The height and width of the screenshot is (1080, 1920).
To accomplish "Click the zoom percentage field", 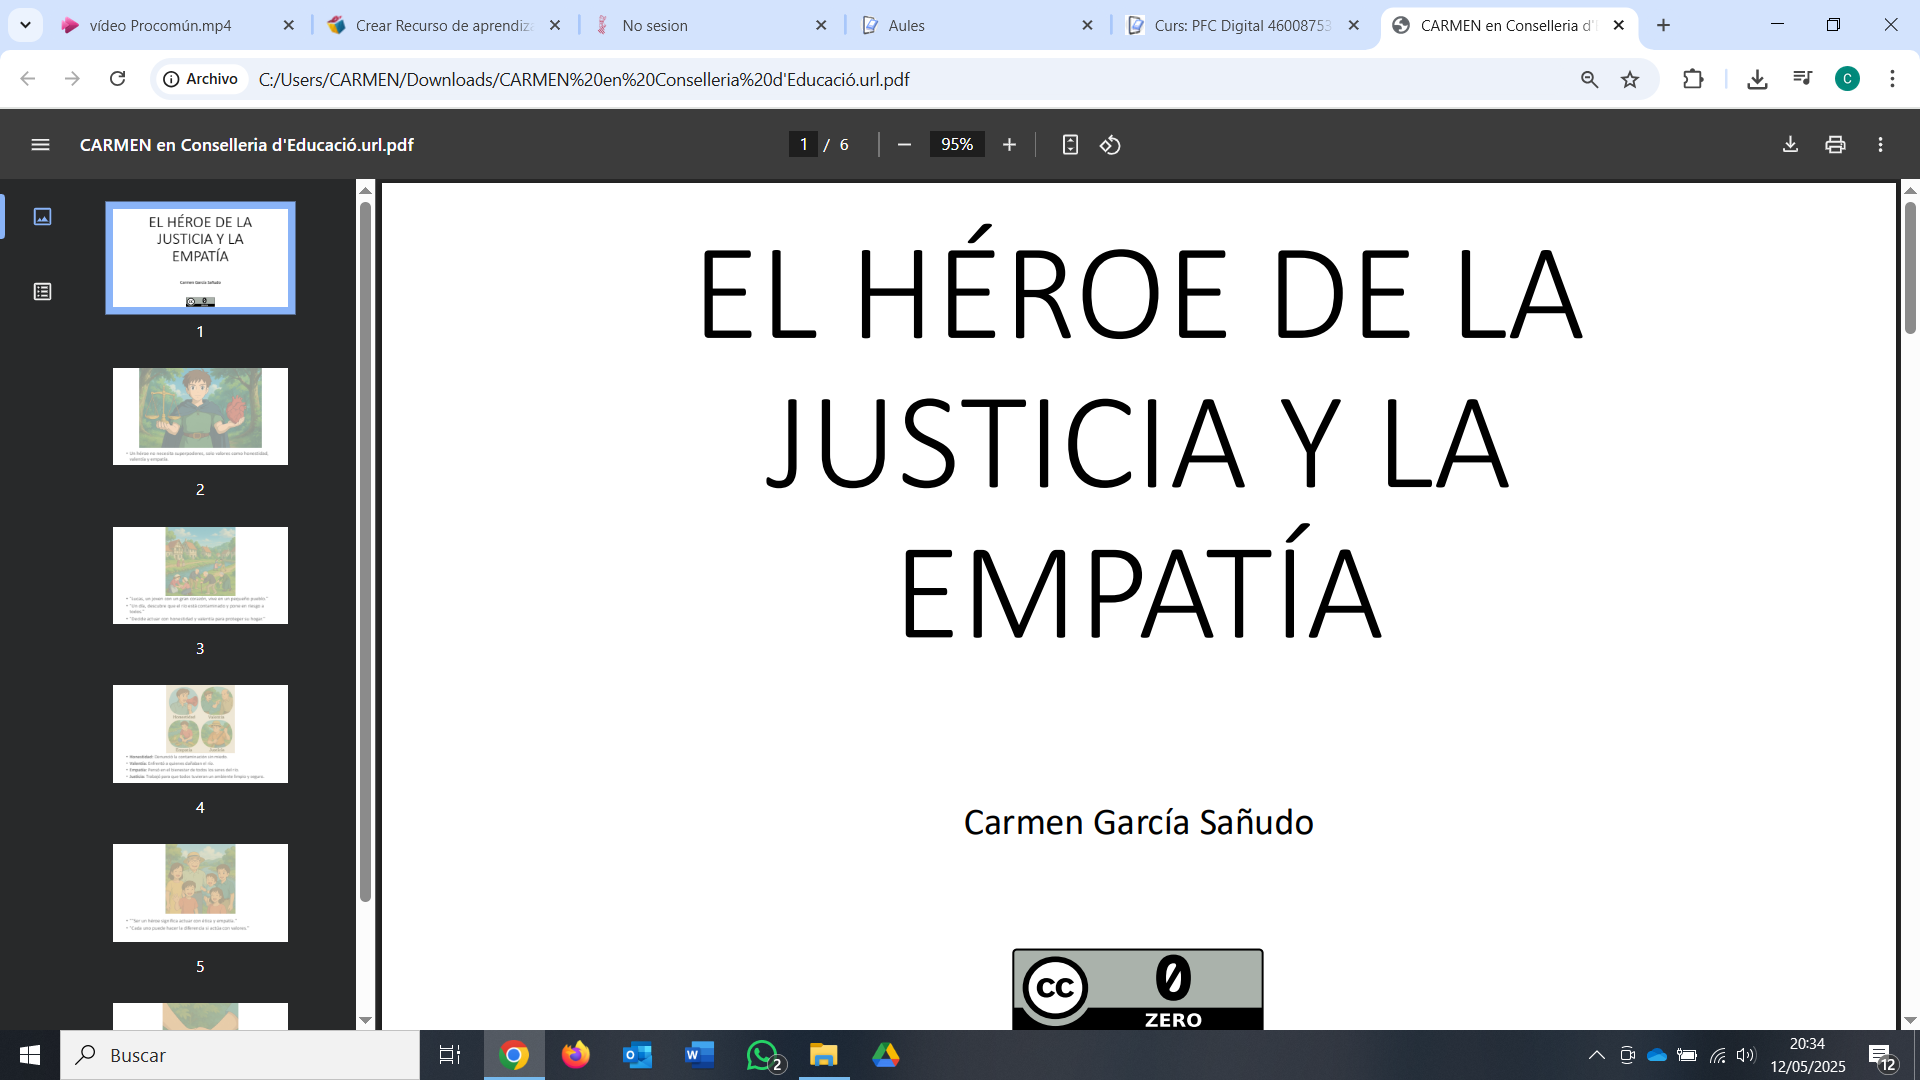I will click(956, 145).
